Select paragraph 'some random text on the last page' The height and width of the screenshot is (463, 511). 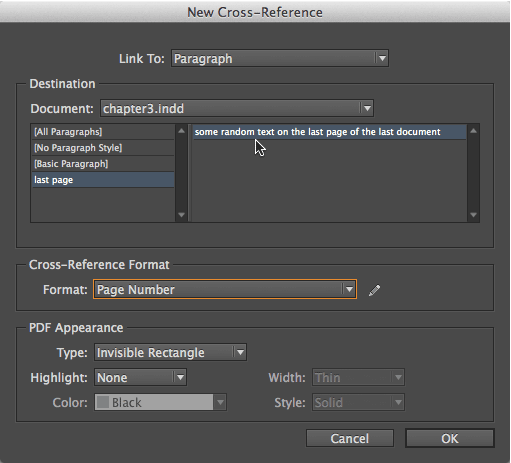click(x=329, y=132)
